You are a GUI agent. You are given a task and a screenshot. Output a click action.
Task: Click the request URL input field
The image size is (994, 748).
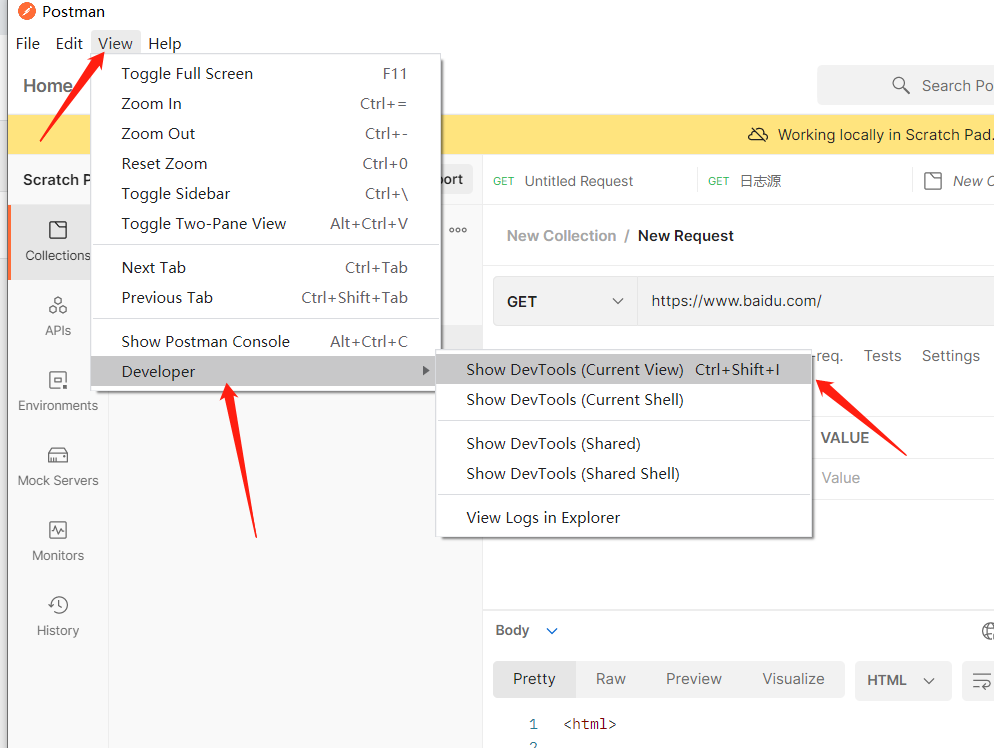[x=816, y=301]
